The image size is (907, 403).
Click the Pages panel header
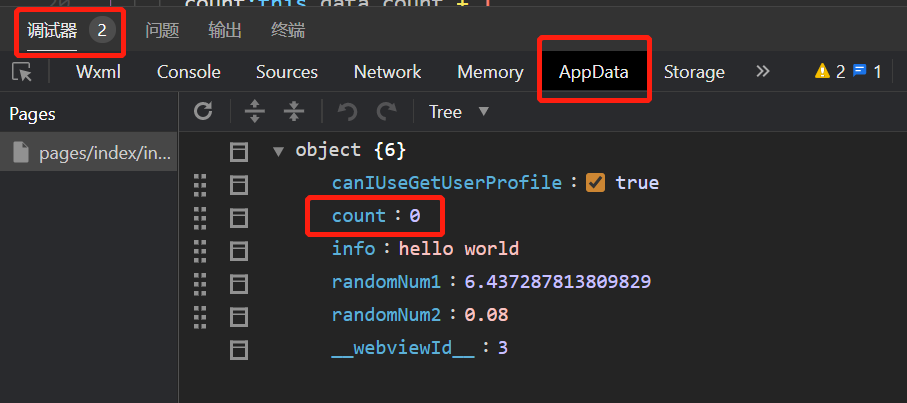click(x=32, y=114)
